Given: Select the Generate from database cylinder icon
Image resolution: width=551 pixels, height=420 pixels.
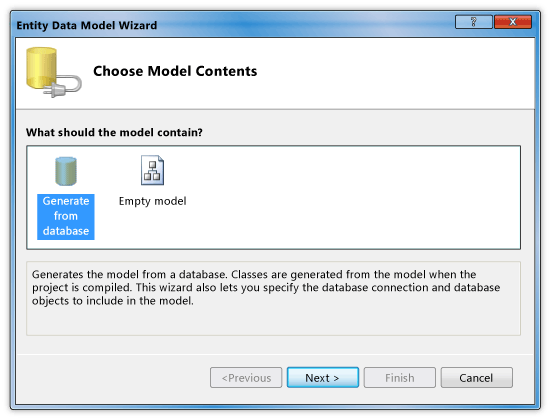Looking at the screenshot, I should click(x=66, y=171).
